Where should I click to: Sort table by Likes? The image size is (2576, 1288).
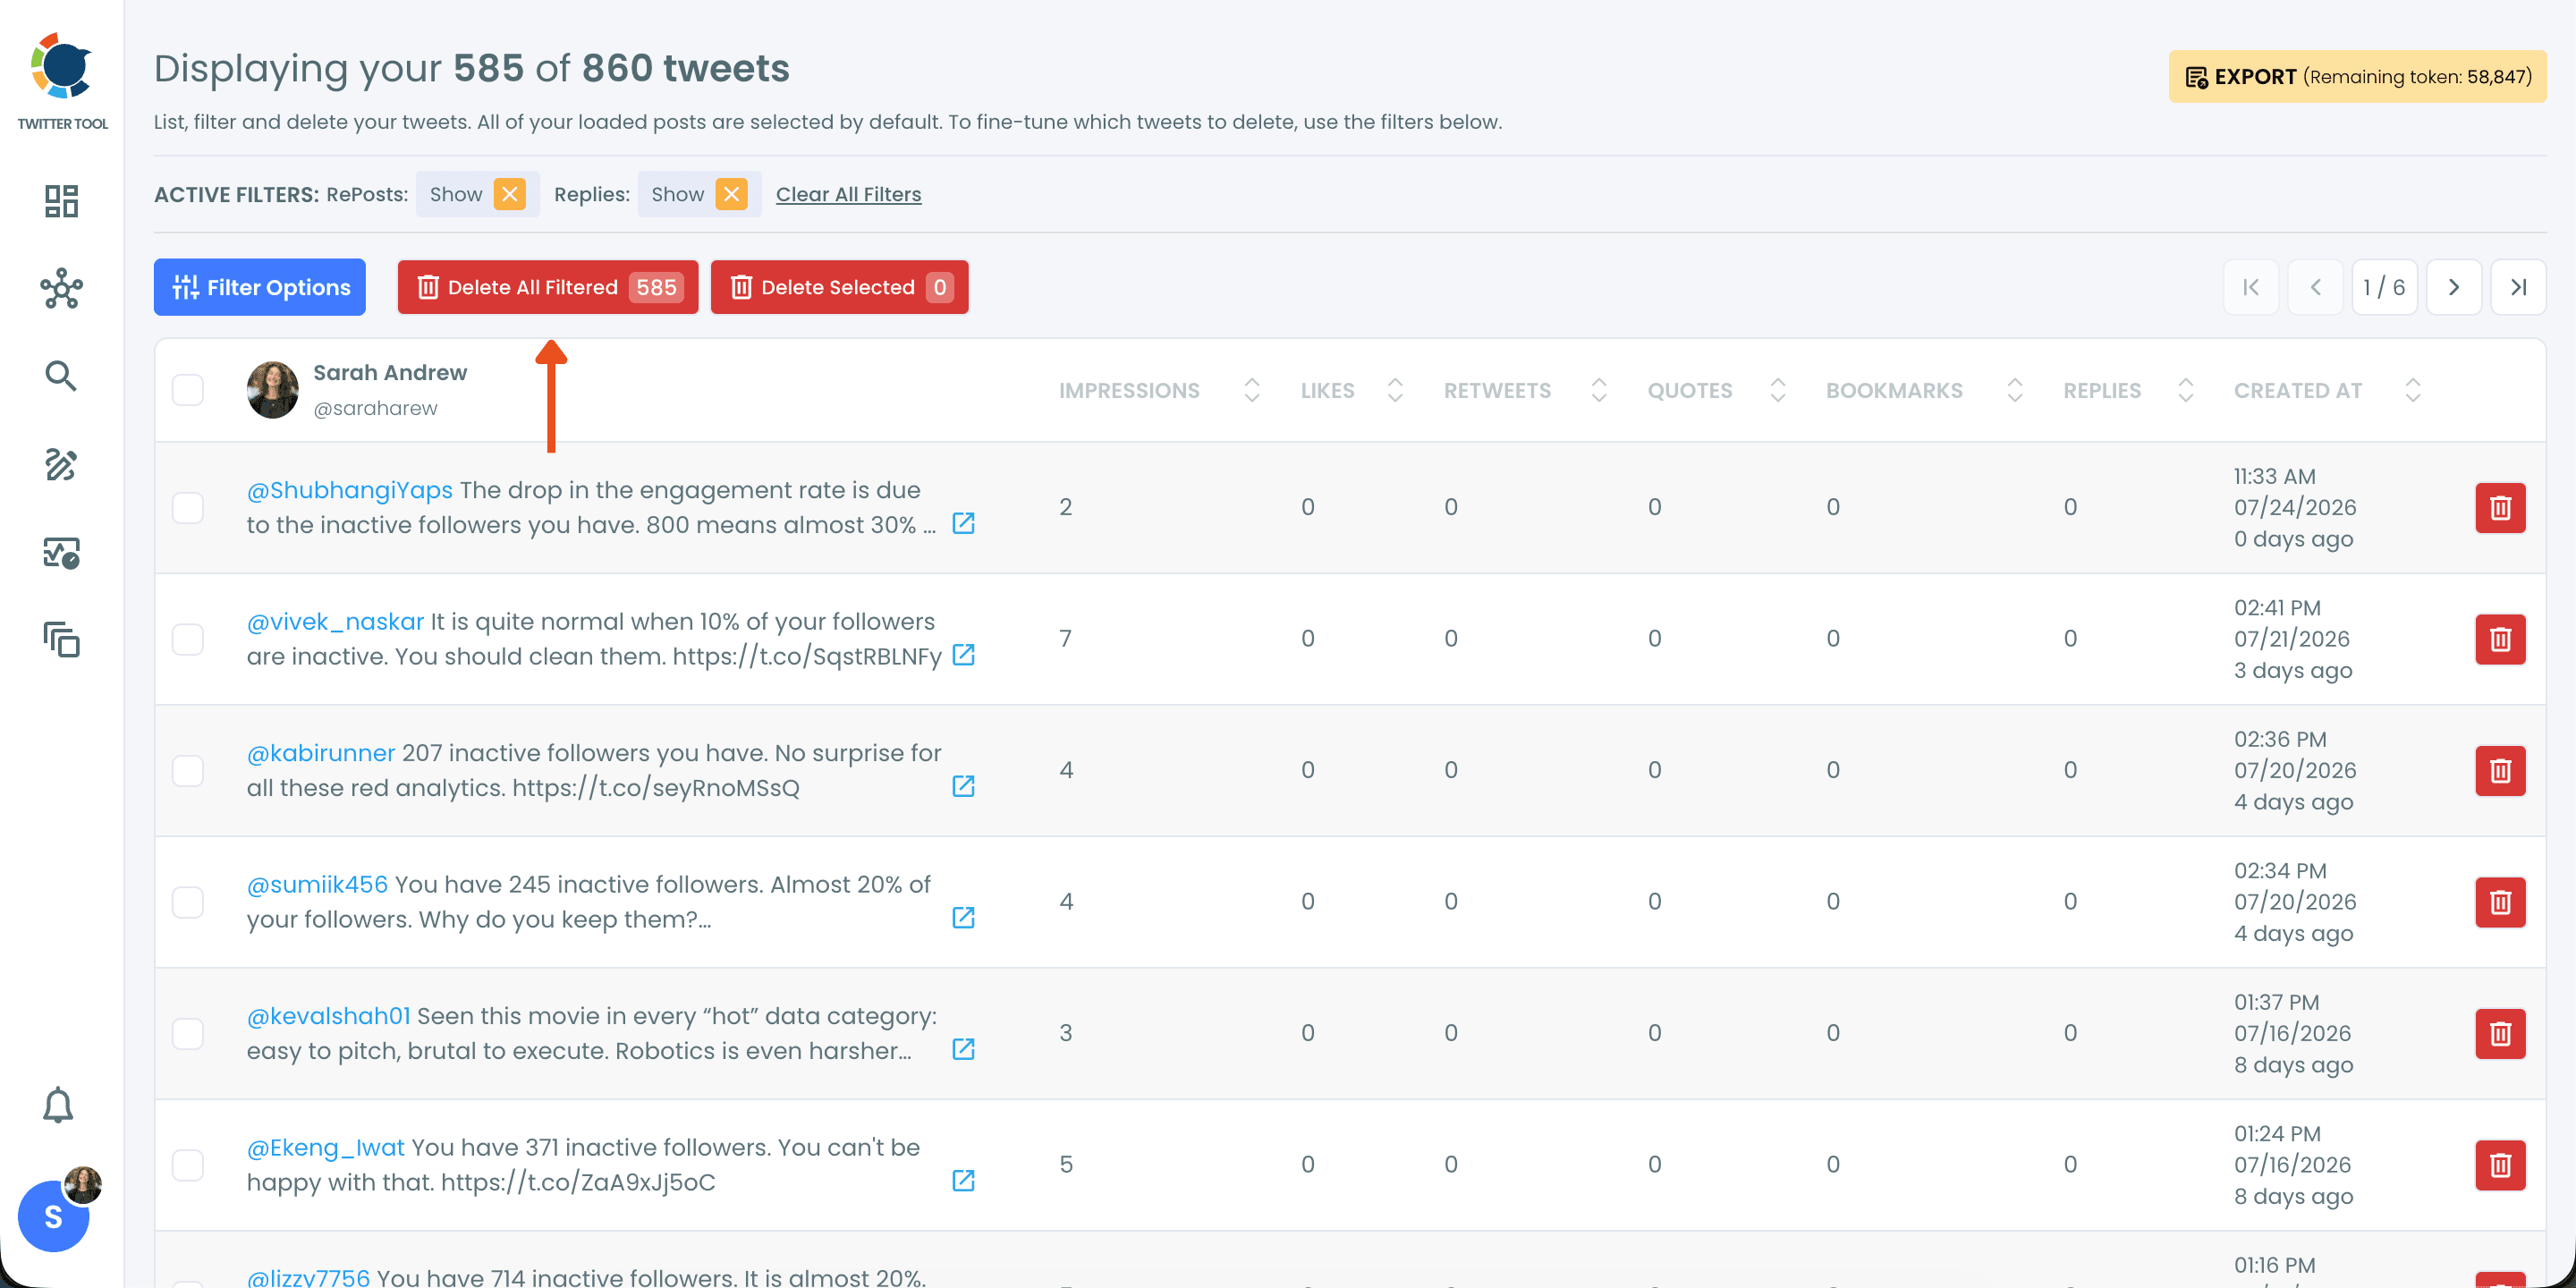(1395, 390)
